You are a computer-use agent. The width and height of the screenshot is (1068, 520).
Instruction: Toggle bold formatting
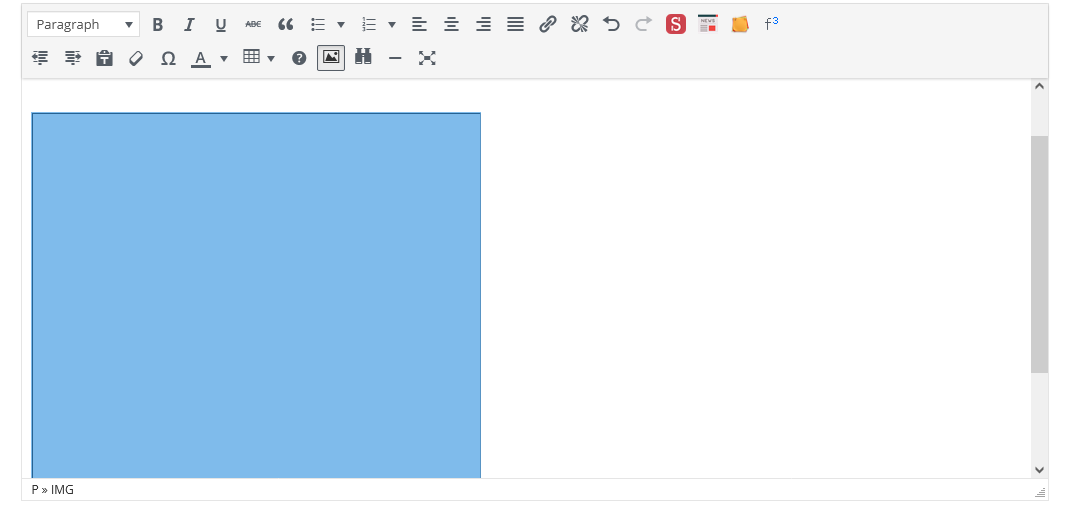click(x=157, y=25)
